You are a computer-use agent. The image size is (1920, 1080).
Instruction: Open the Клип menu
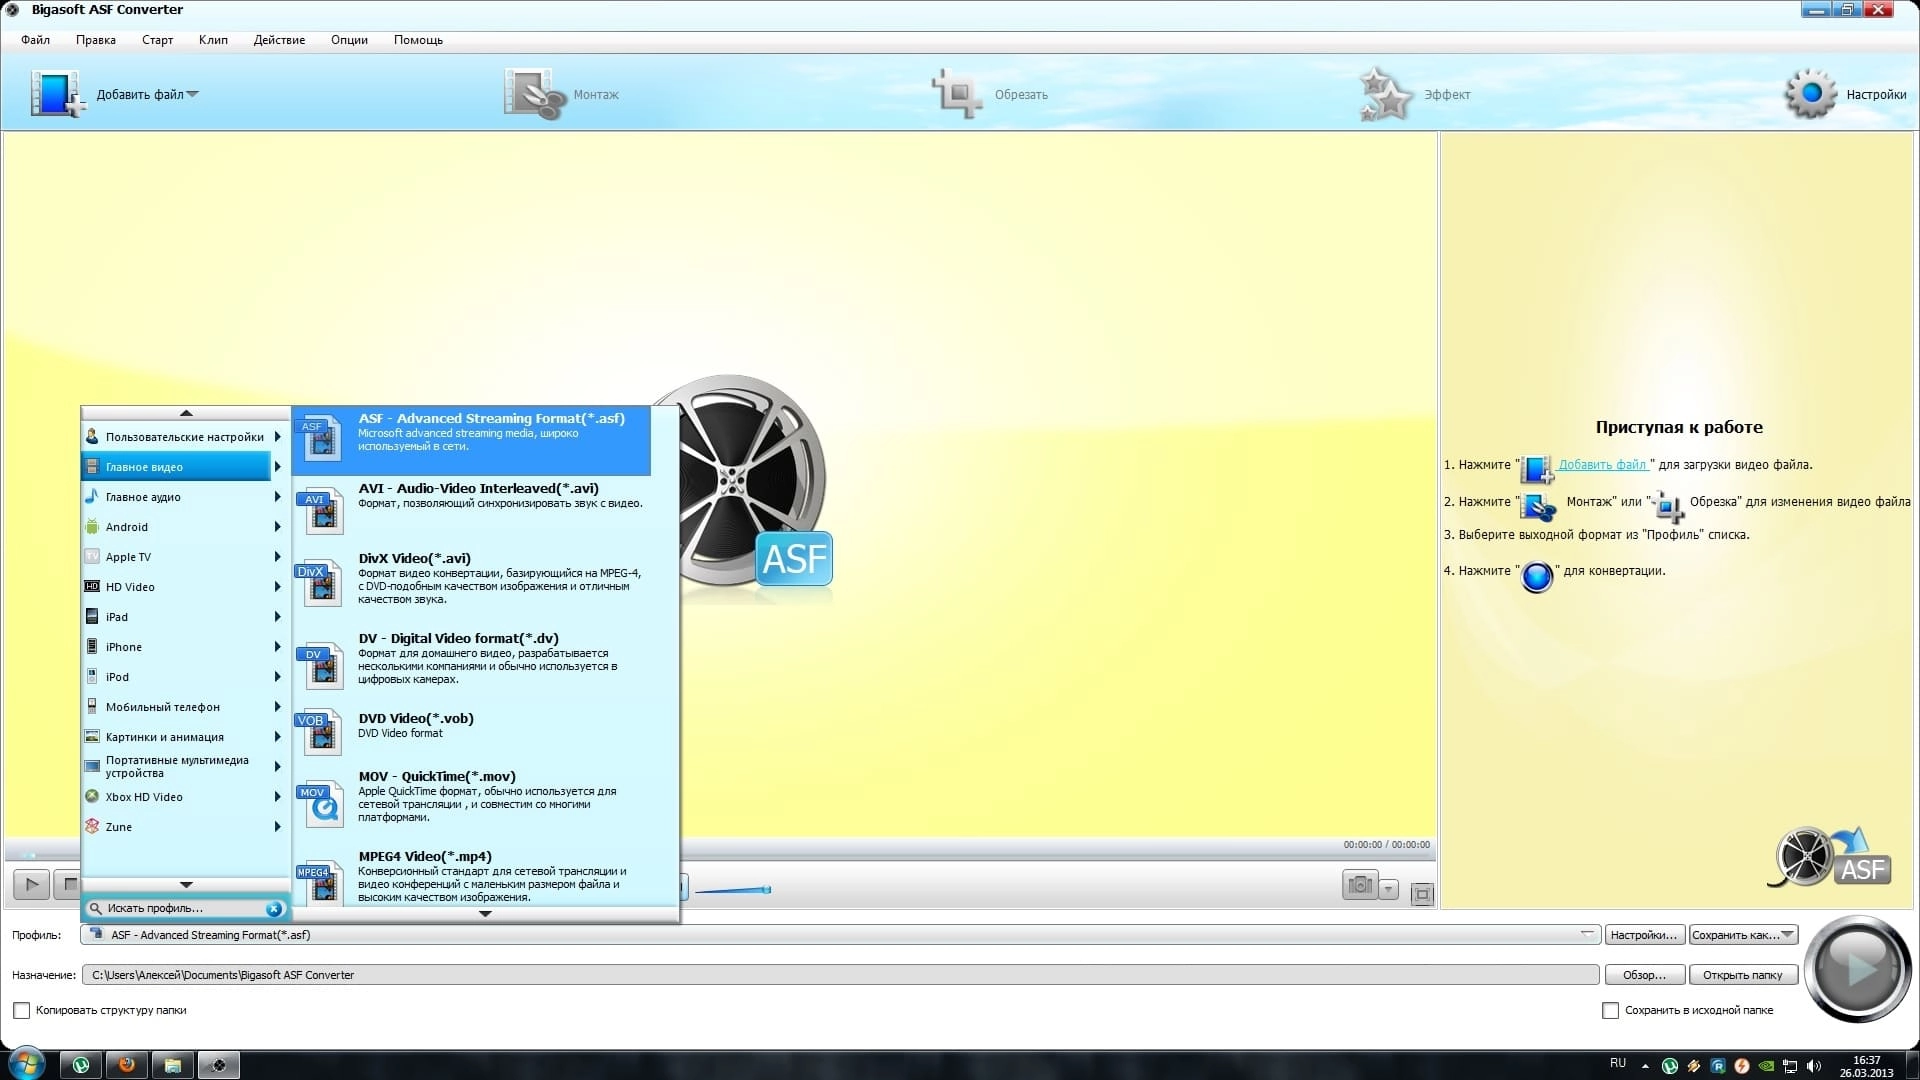pos(213,40)
